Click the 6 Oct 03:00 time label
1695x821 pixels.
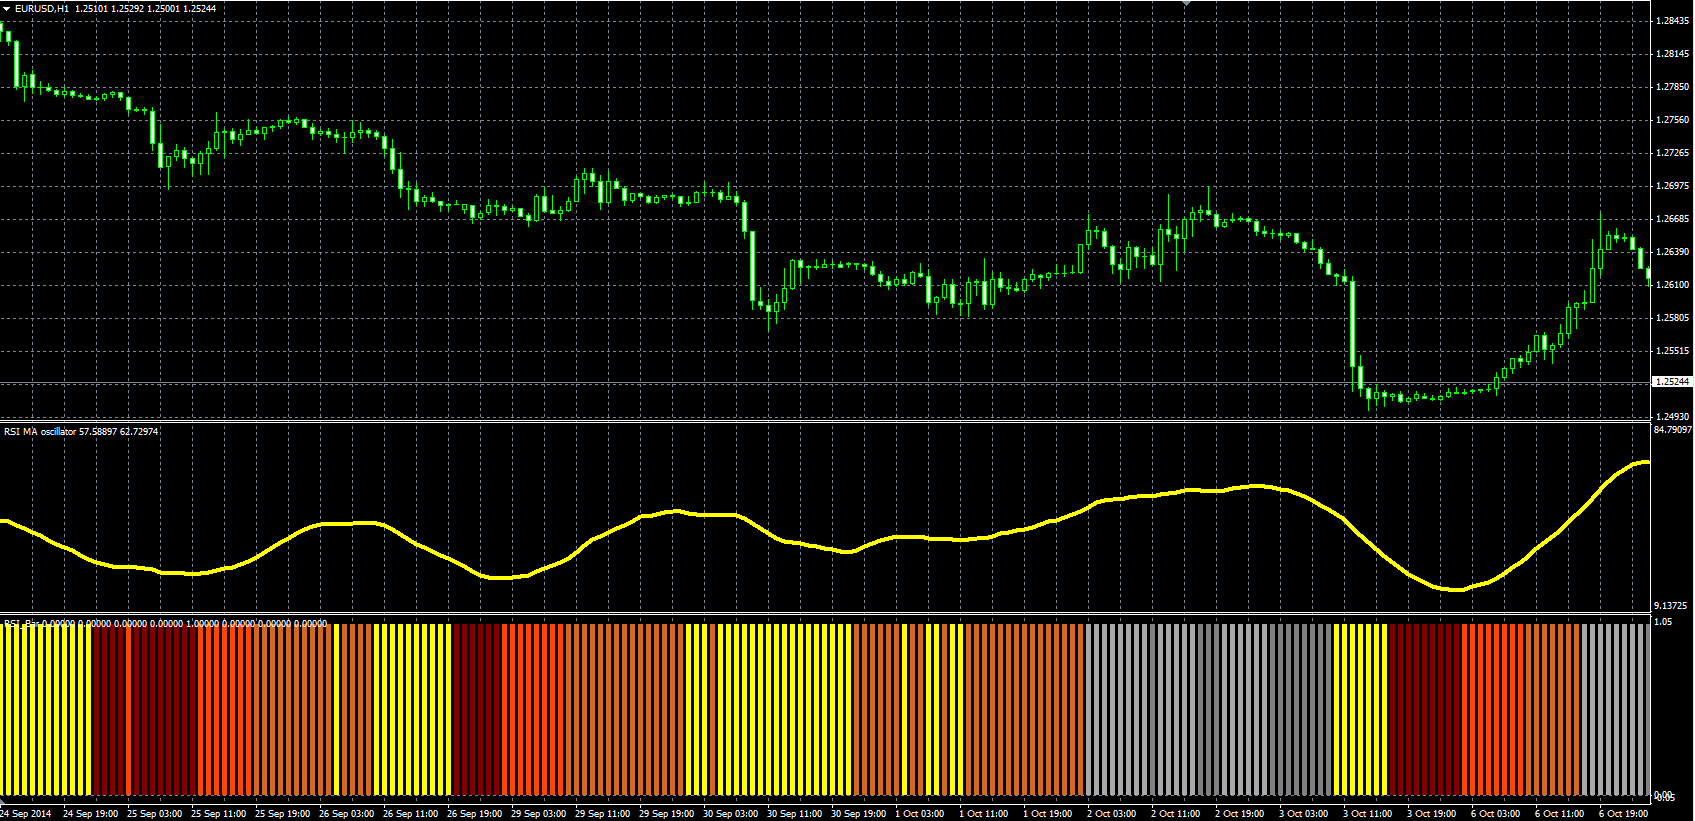[x=1496, y=813]
